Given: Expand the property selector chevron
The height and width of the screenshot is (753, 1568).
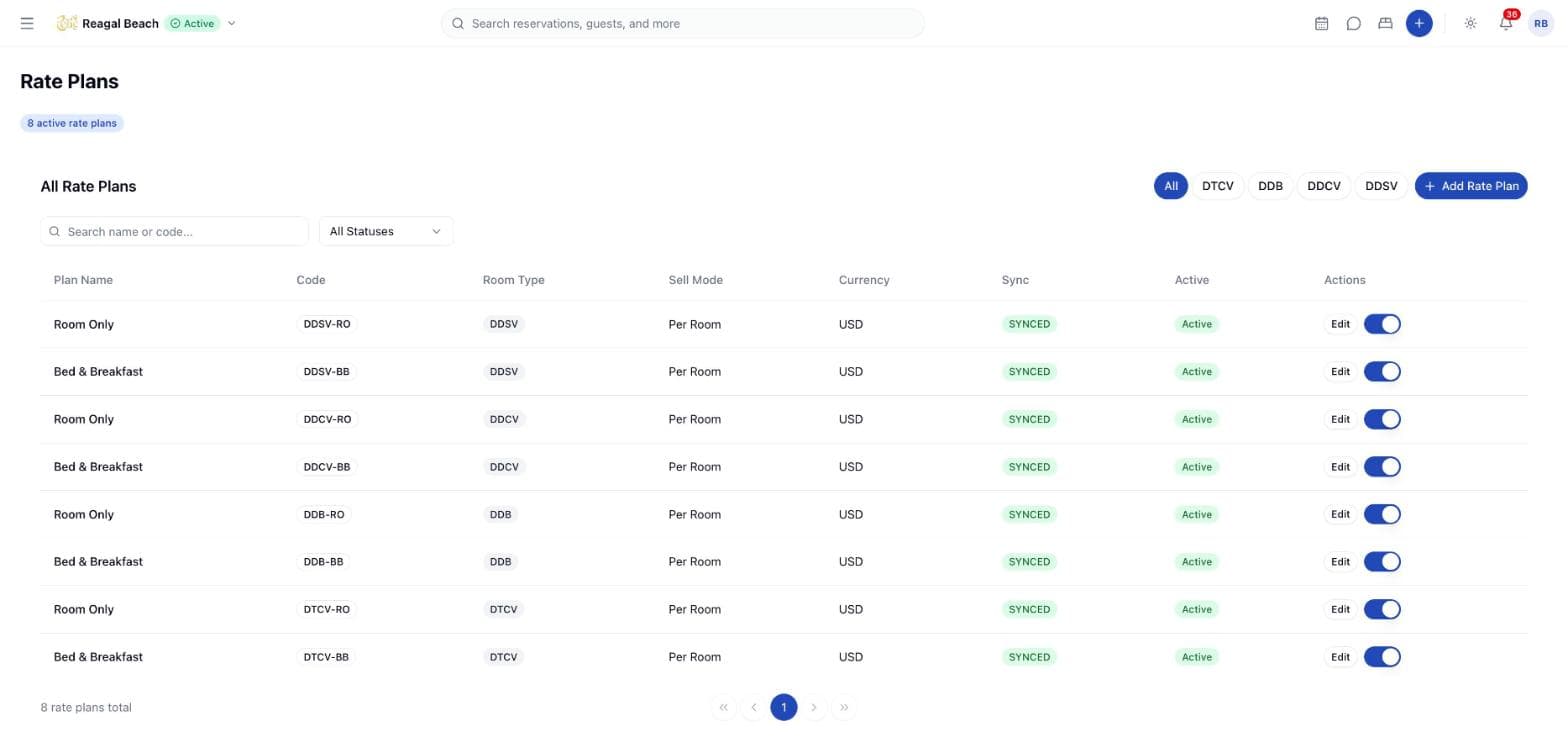Looking at the screenshot, I should (x=231, y=23).
